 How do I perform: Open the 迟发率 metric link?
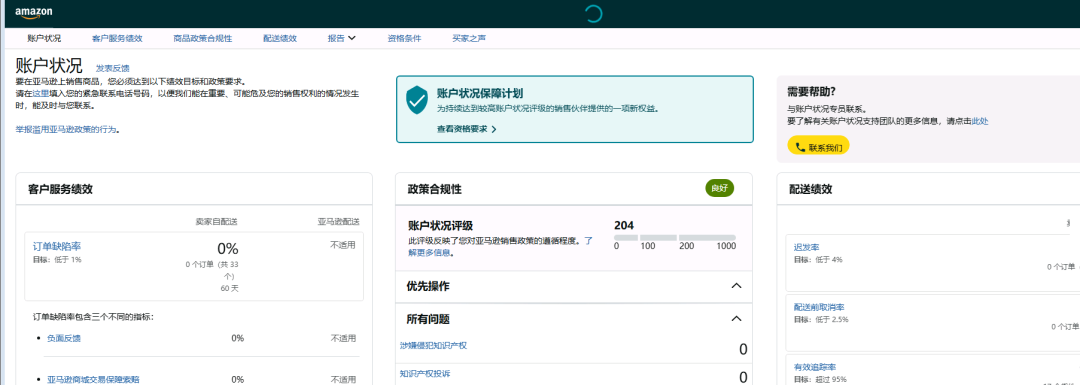coord(806,247)
